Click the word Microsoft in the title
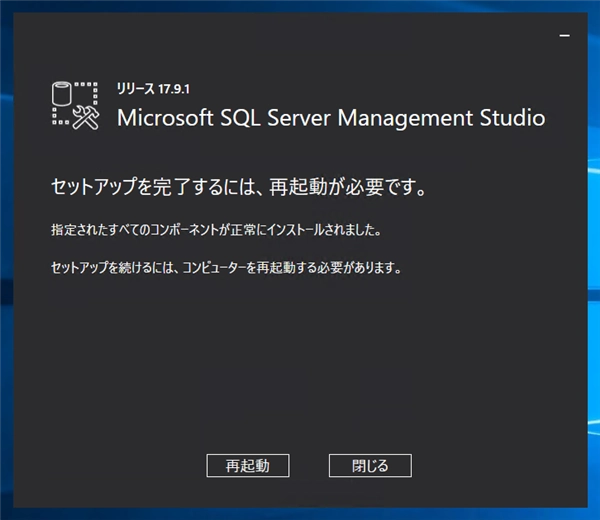The height and width of the screenshot is (520, 600). coord(165,118)
